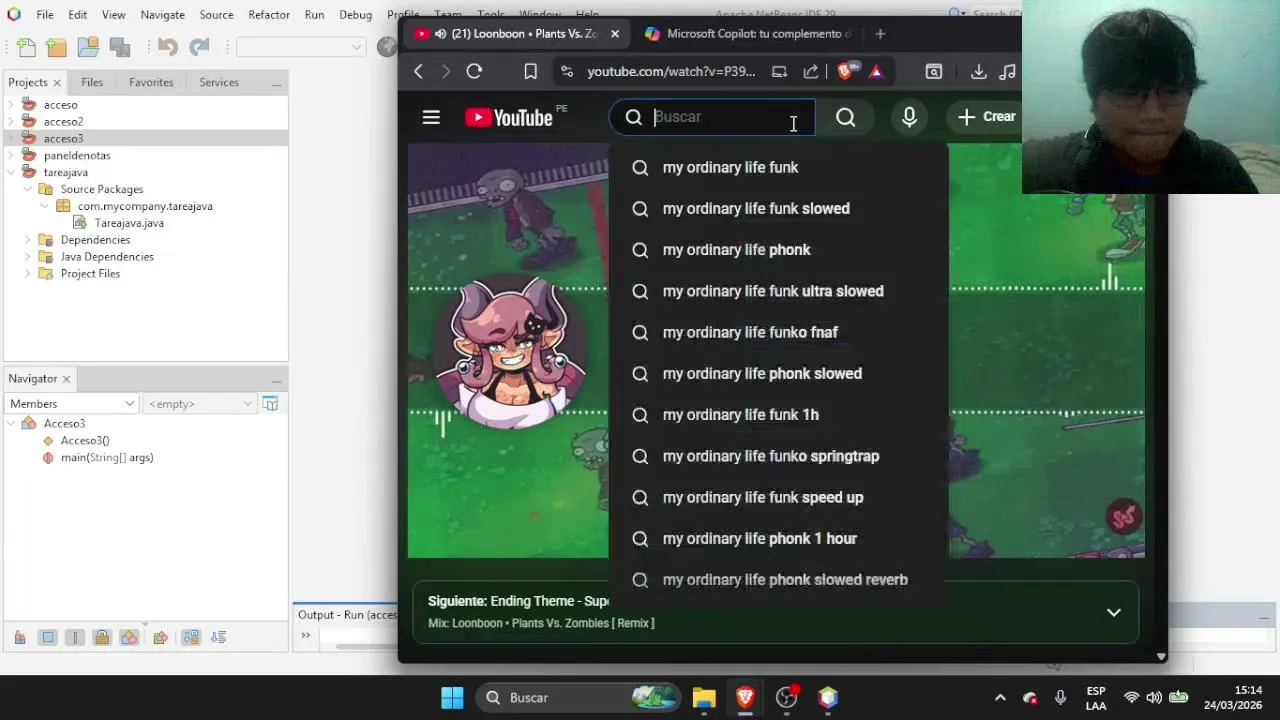
Task: Click the Crear button on YouTube
Action: 986,117
